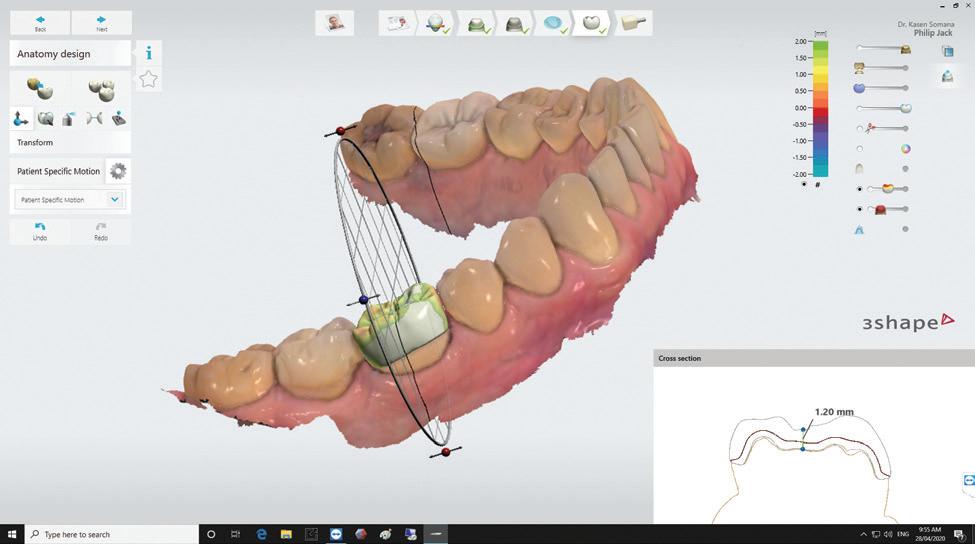Click the Undo button
The height and width of the screenshot is (544, 975).
40,231
